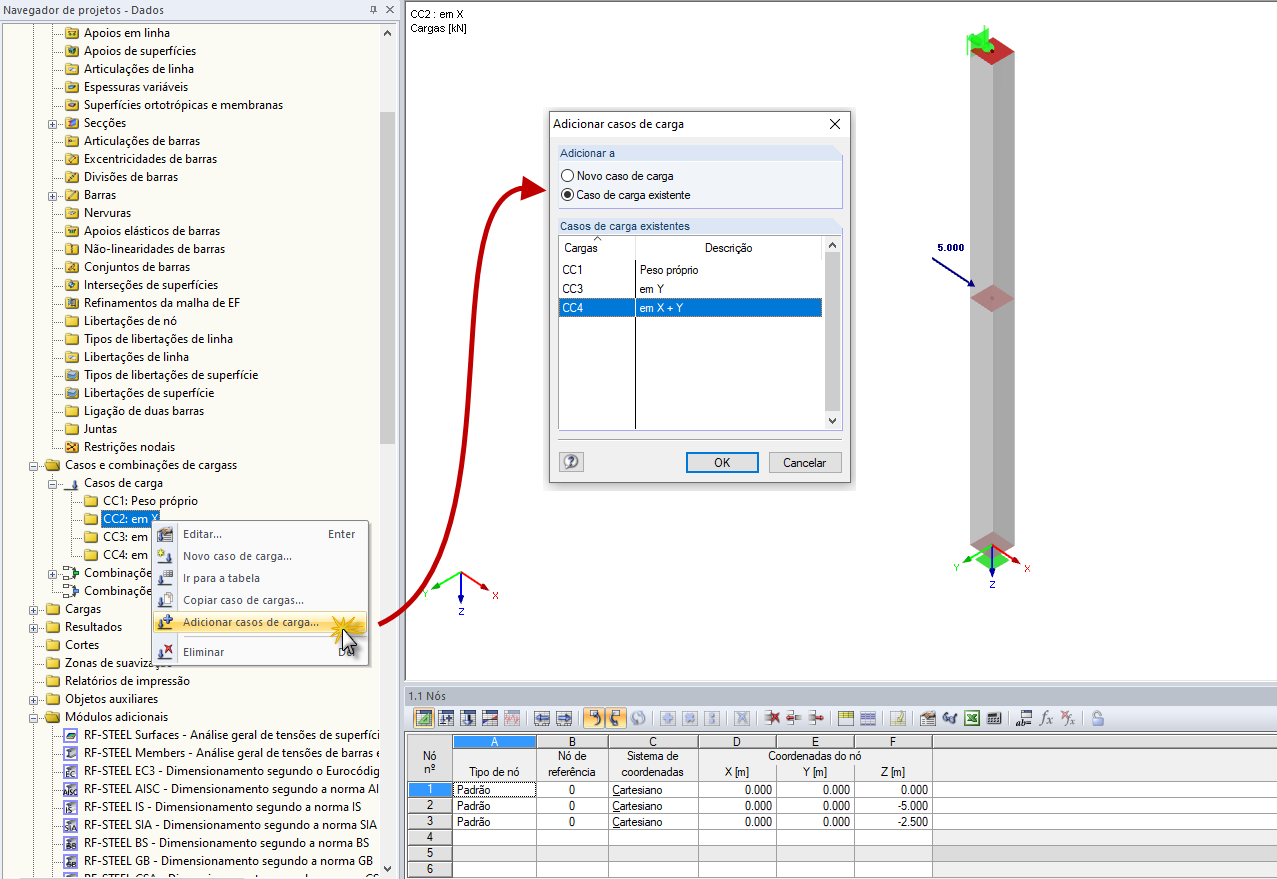Click the RF-STEEL SIA module icon
Viewport: 1277px width, 879px height.
click(71, 825)
